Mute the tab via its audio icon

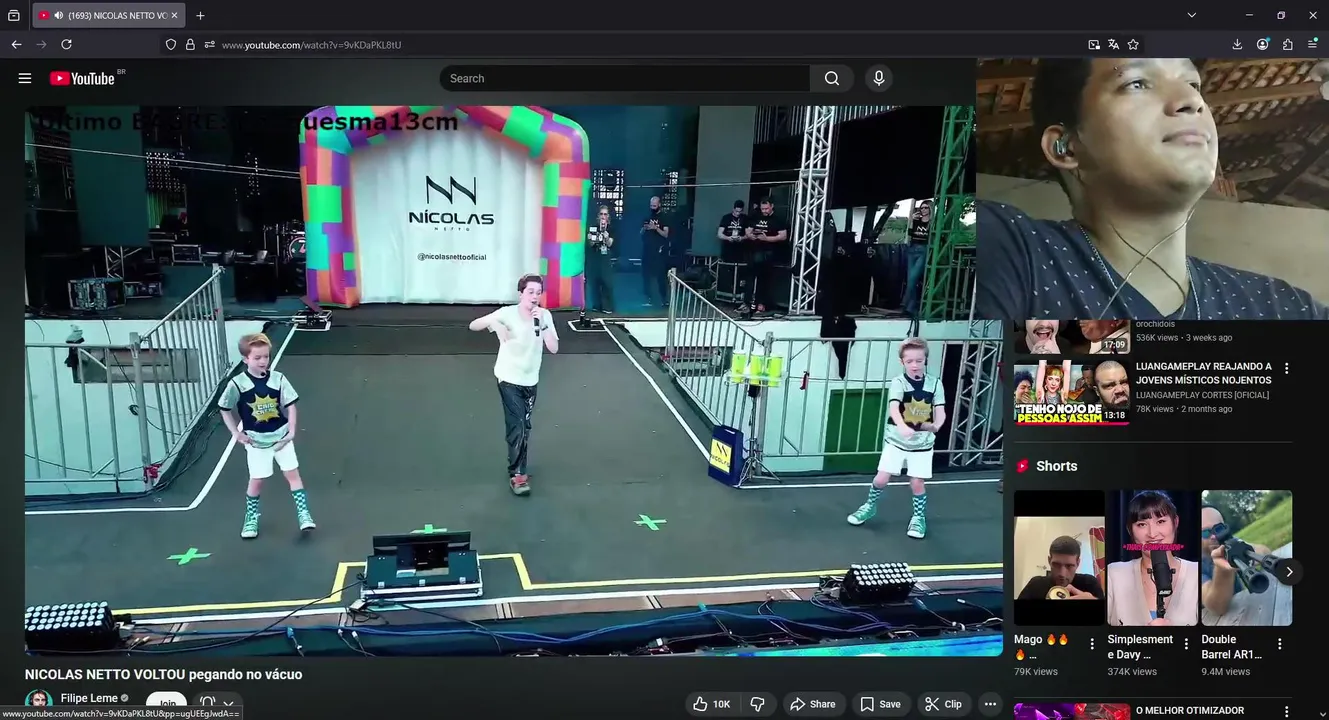59,15
